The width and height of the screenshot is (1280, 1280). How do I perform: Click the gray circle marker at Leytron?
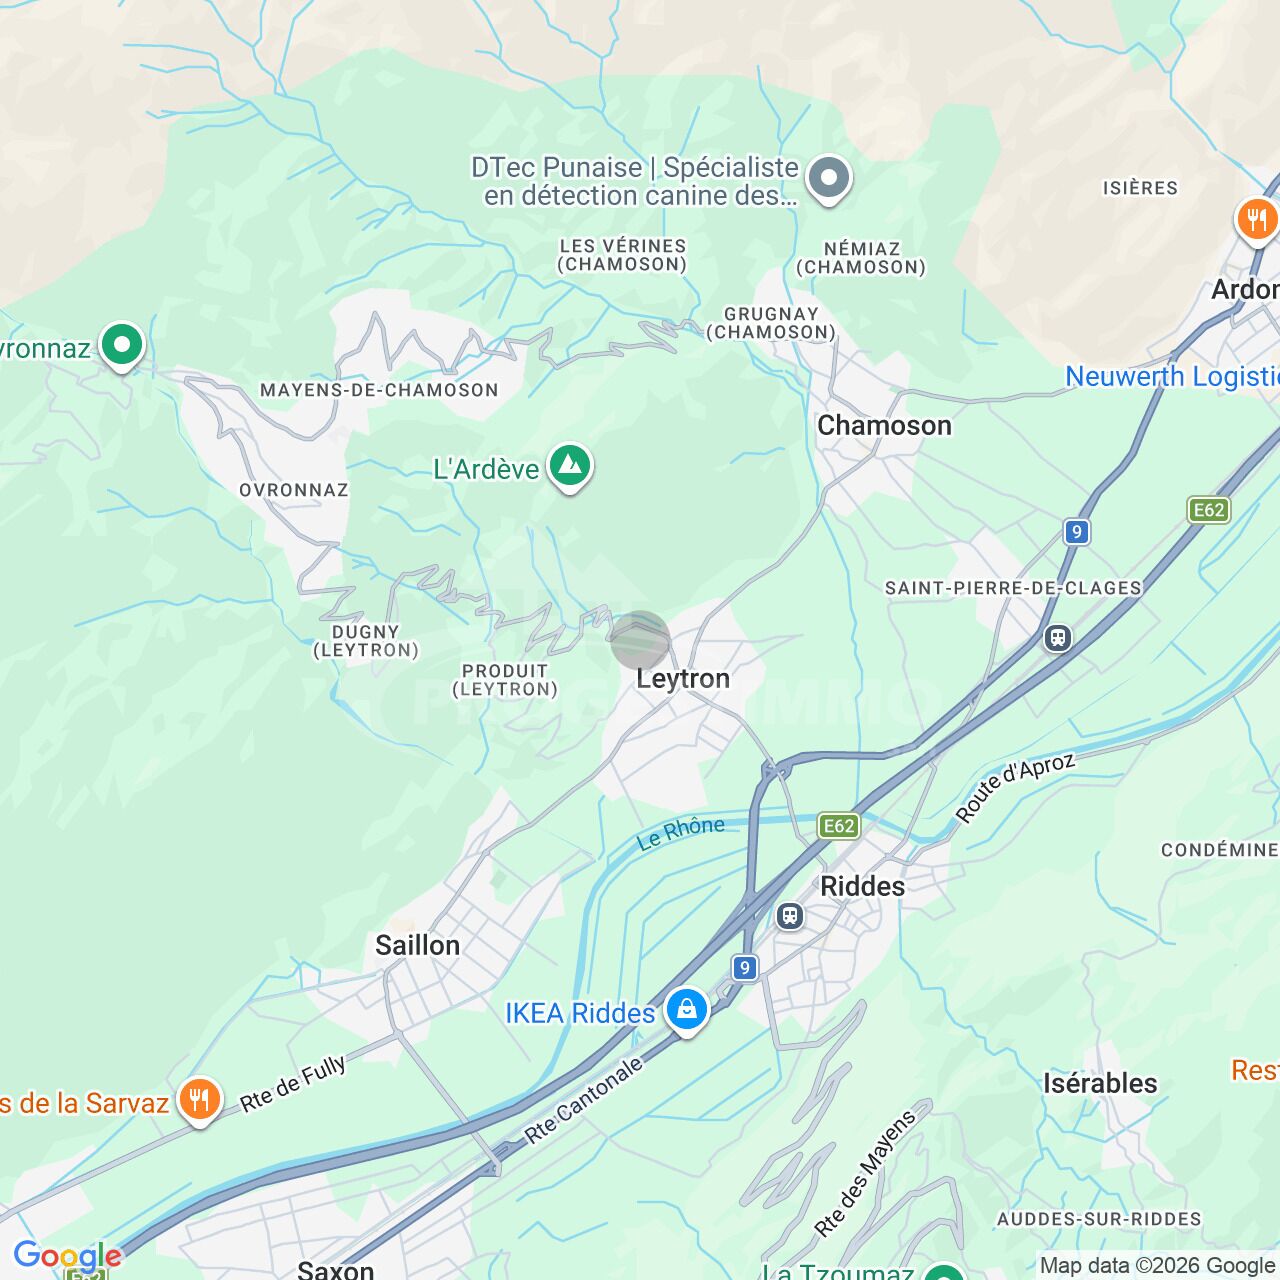(x=640, y=640)
